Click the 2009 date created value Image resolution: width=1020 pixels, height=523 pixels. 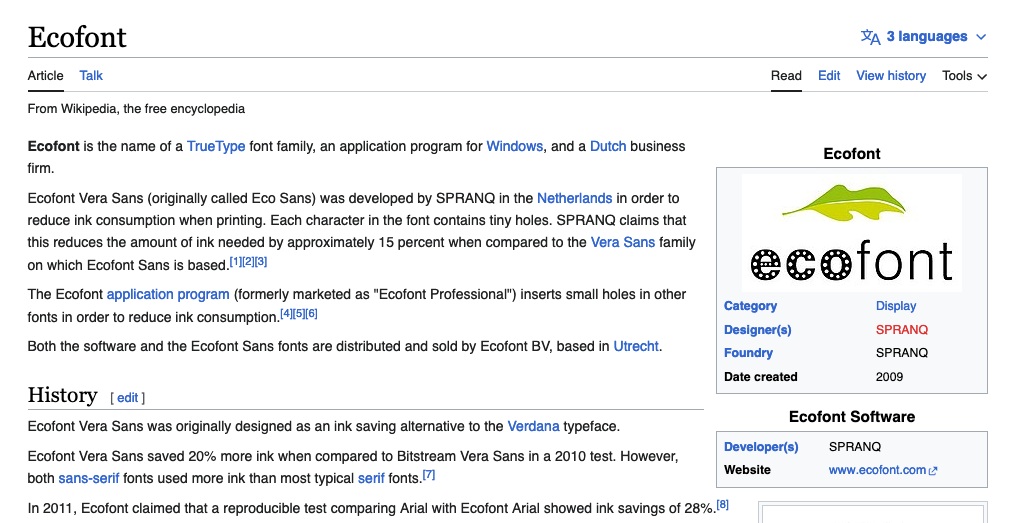[889, 377]
